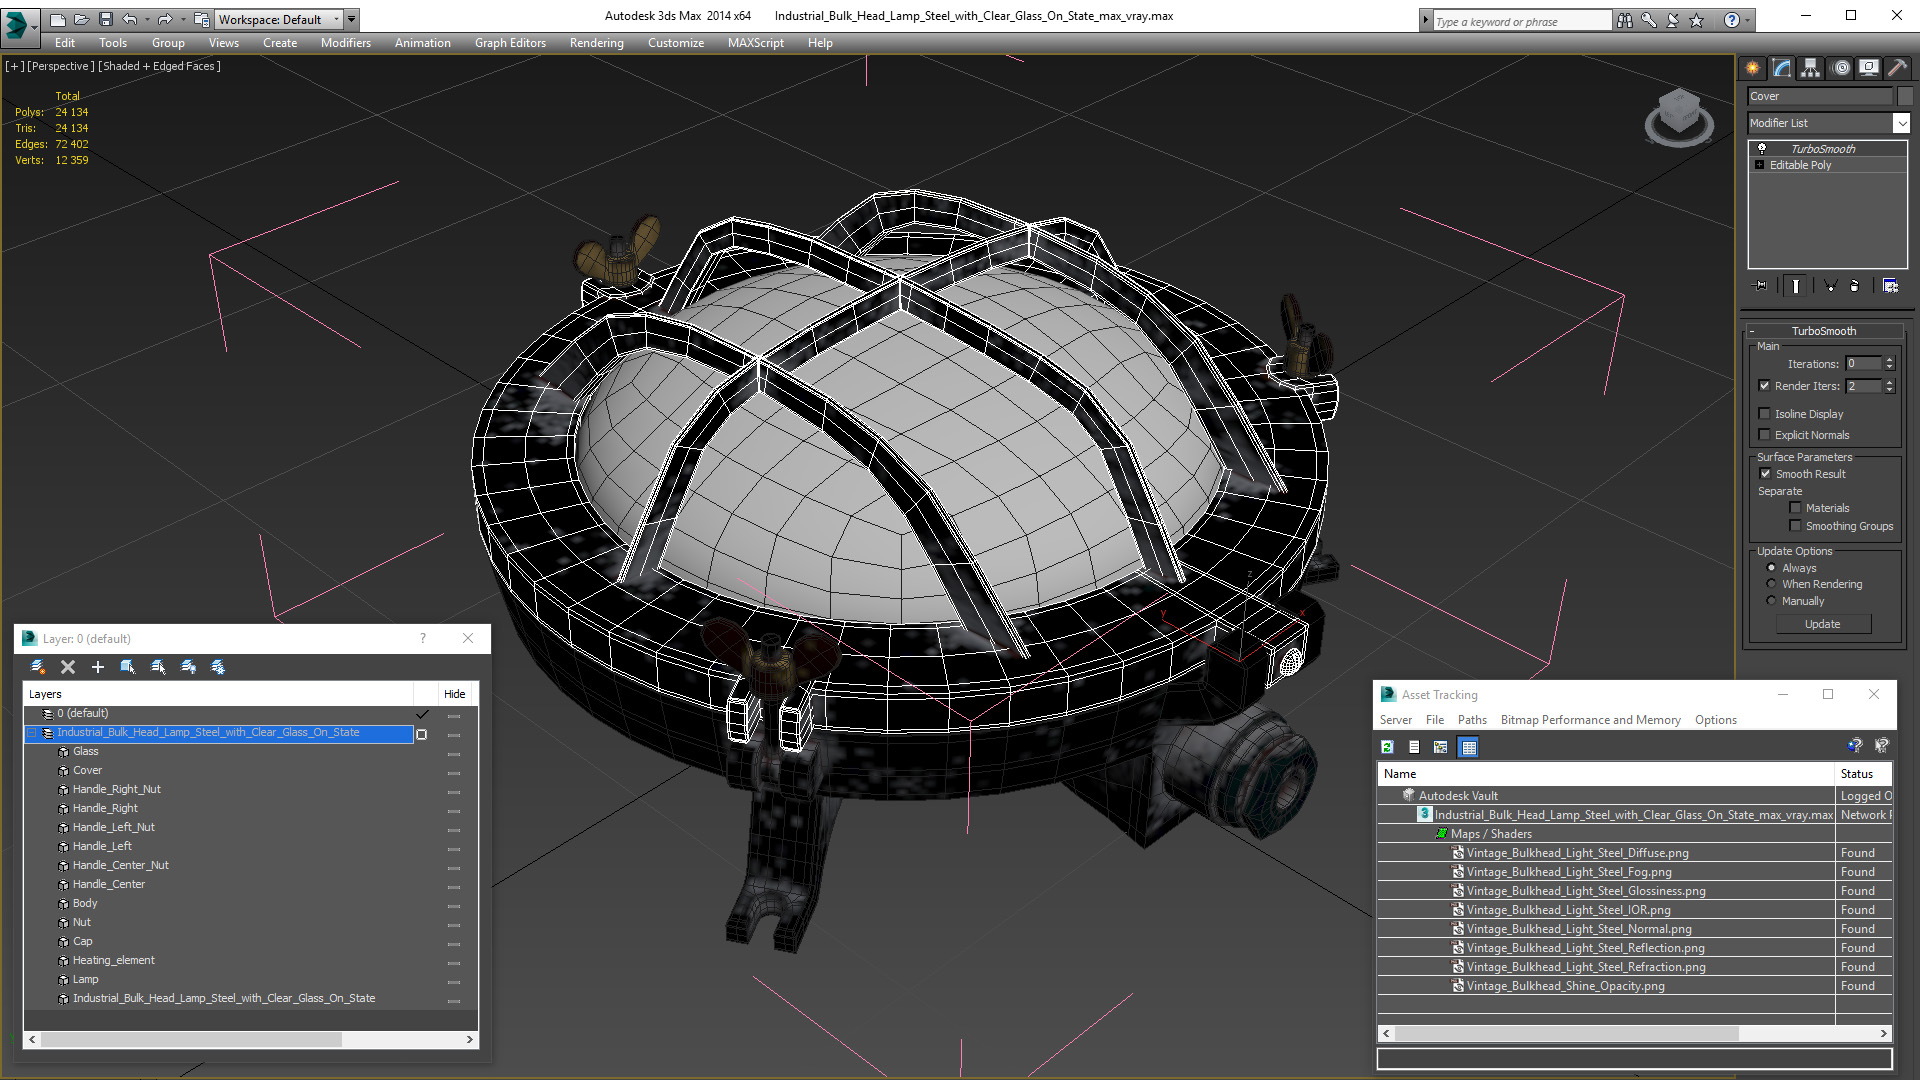Open the Help dropdown arrow

1747,20
